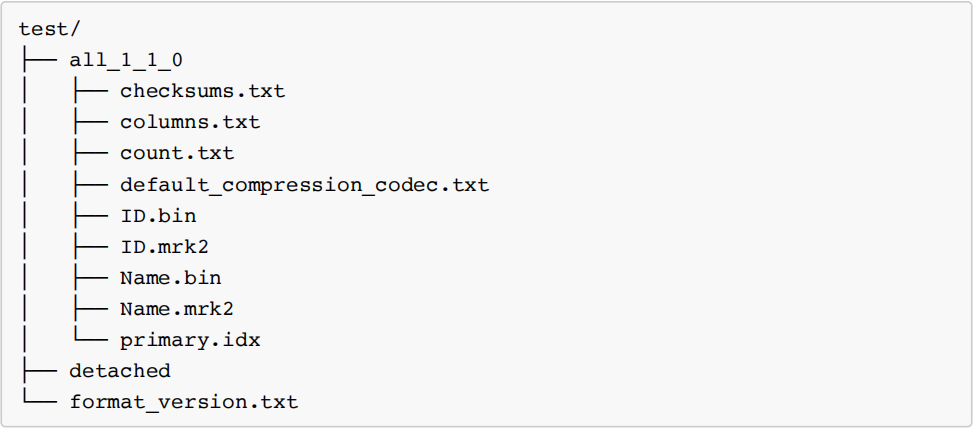Click the checksums.txt file name
The height and width of the screenshot is (429, 973).
(202, 91)
